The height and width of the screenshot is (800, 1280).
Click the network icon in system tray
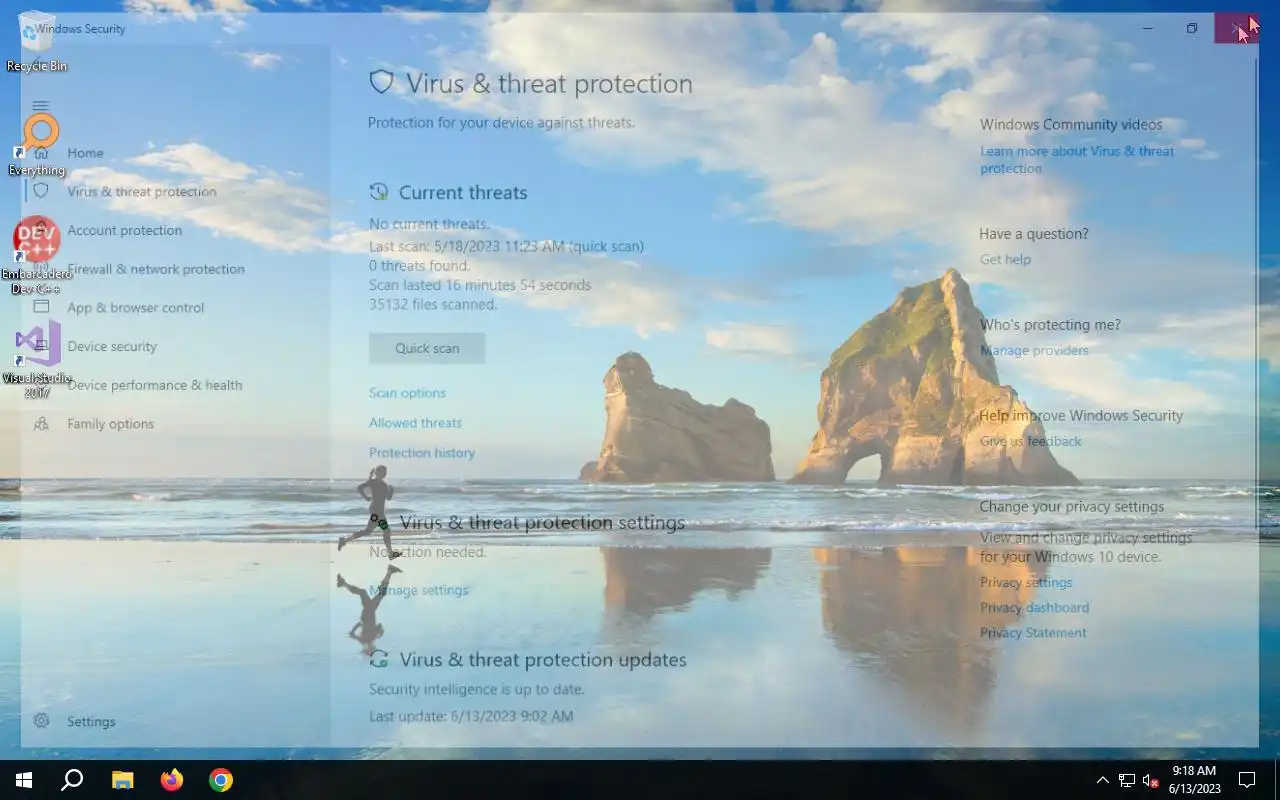point(1127,780)
